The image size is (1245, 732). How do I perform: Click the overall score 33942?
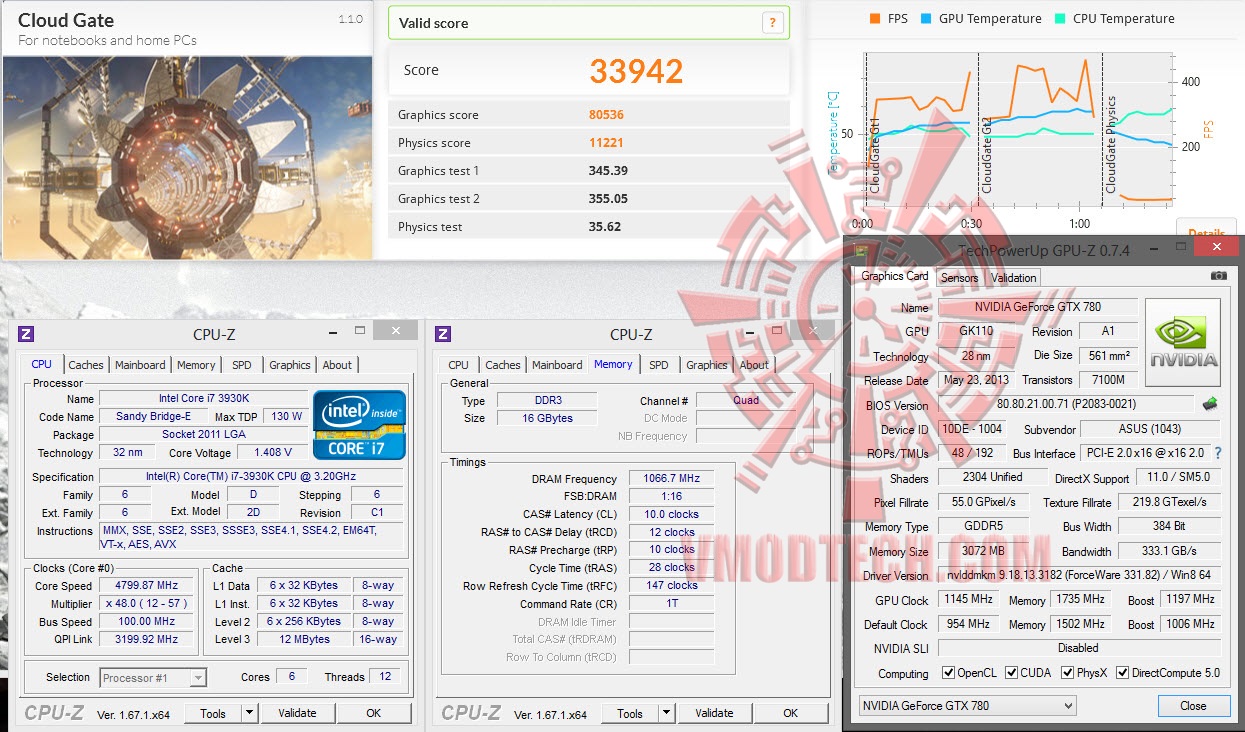636,71
